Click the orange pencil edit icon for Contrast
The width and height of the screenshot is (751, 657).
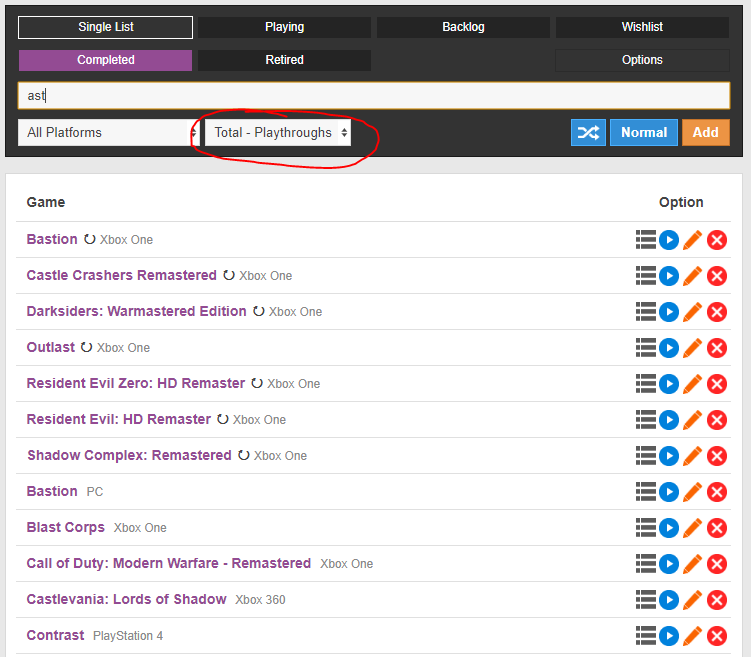point(692,636)
